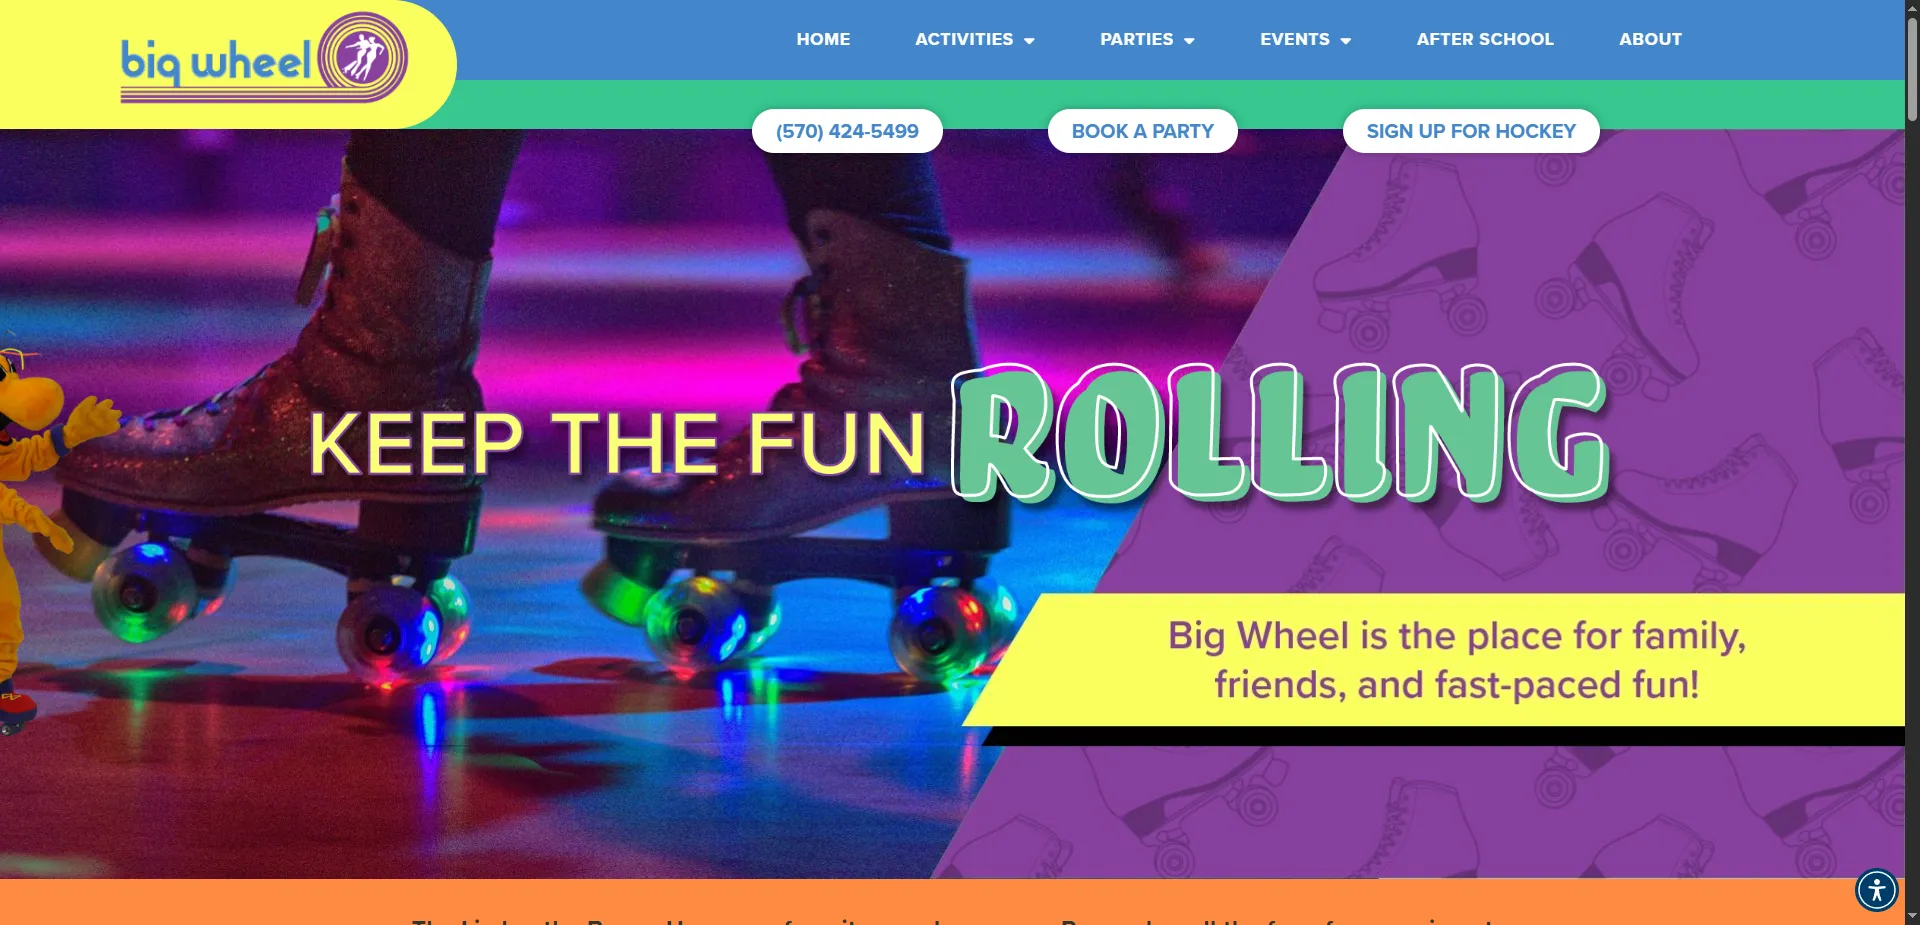Open the After School page

(x=1485, y=39)
